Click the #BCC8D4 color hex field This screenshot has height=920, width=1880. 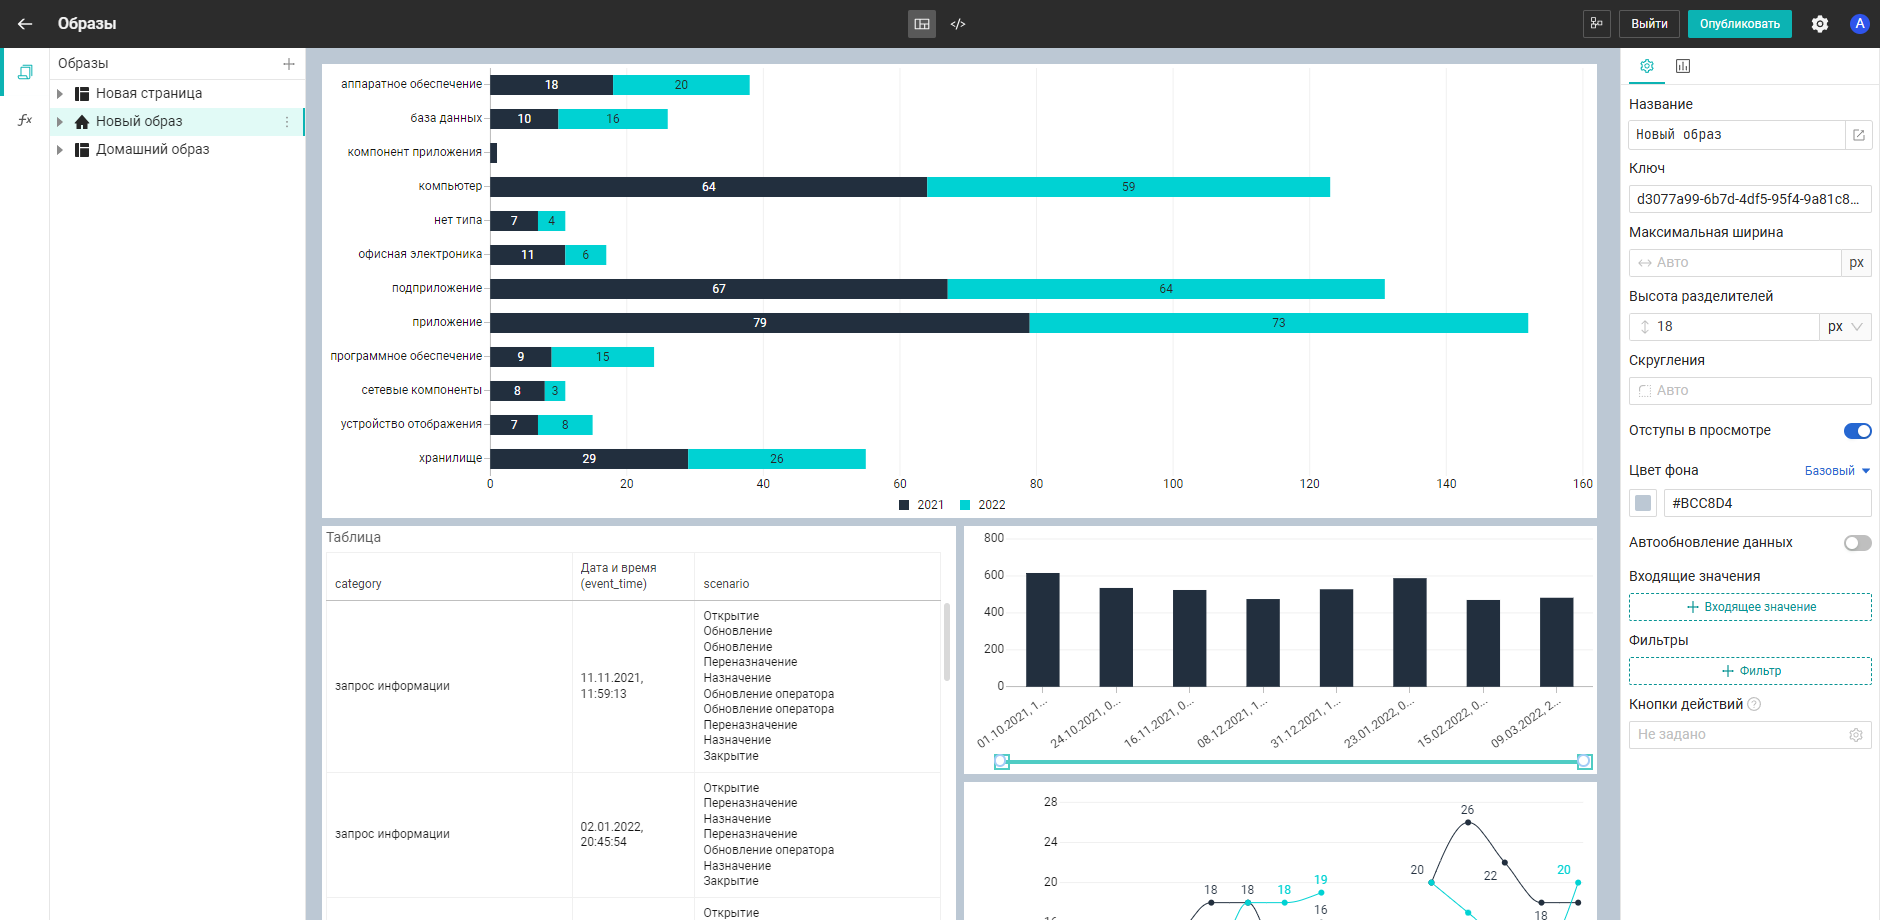click(x=1767, y=503)
